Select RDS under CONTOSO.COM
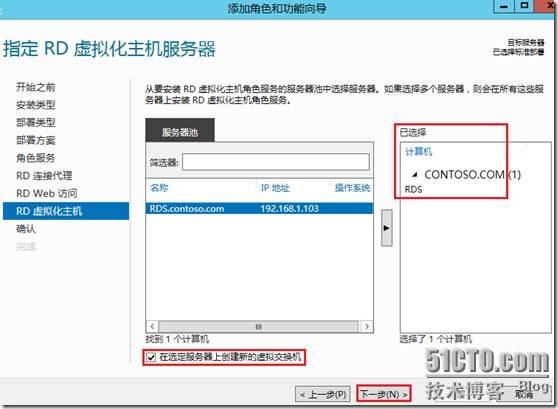The image size is (558, 409). (414, 189)
